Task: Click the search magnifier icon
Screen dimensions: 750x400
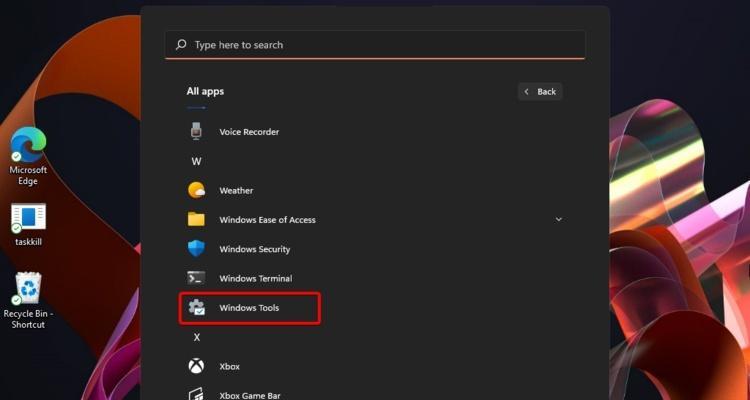Action: pos(181,45)
